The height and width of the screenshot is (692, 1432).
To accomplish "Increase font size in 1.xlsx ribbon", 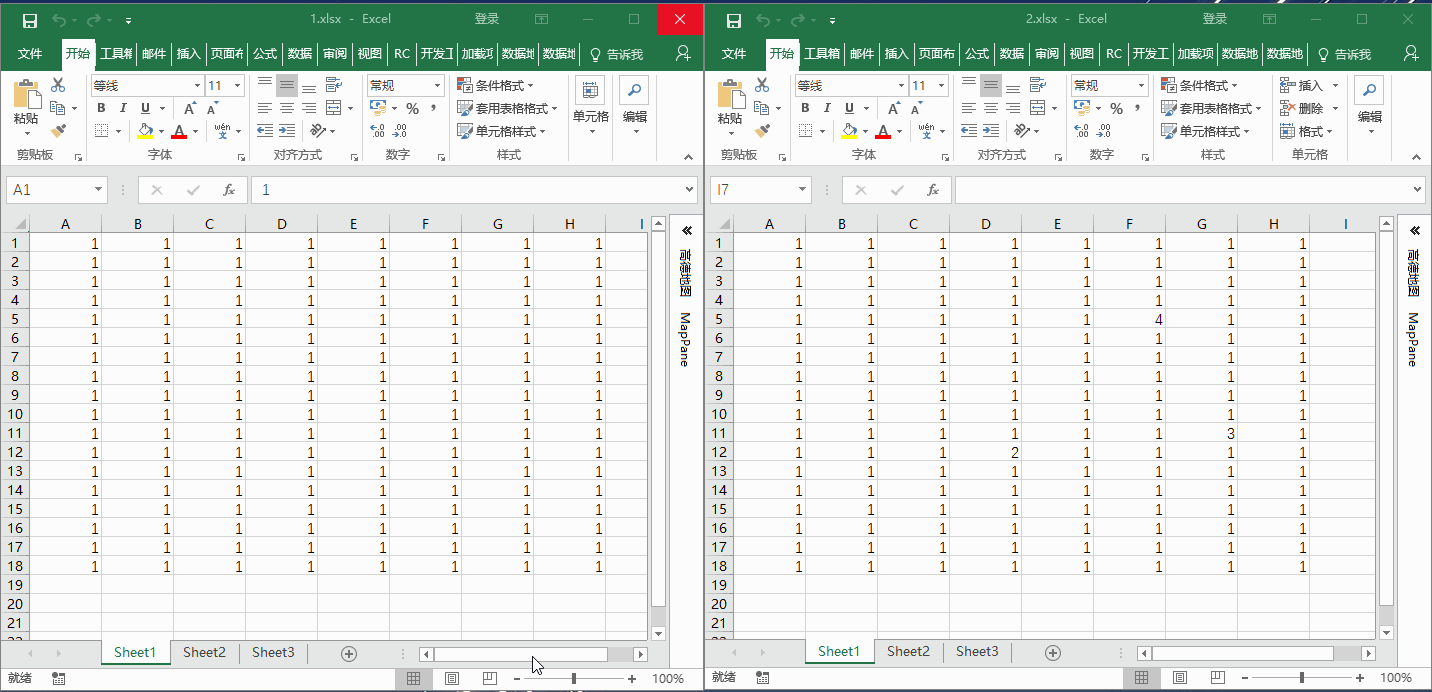I will pyautogui.click(x=192, y=108).
